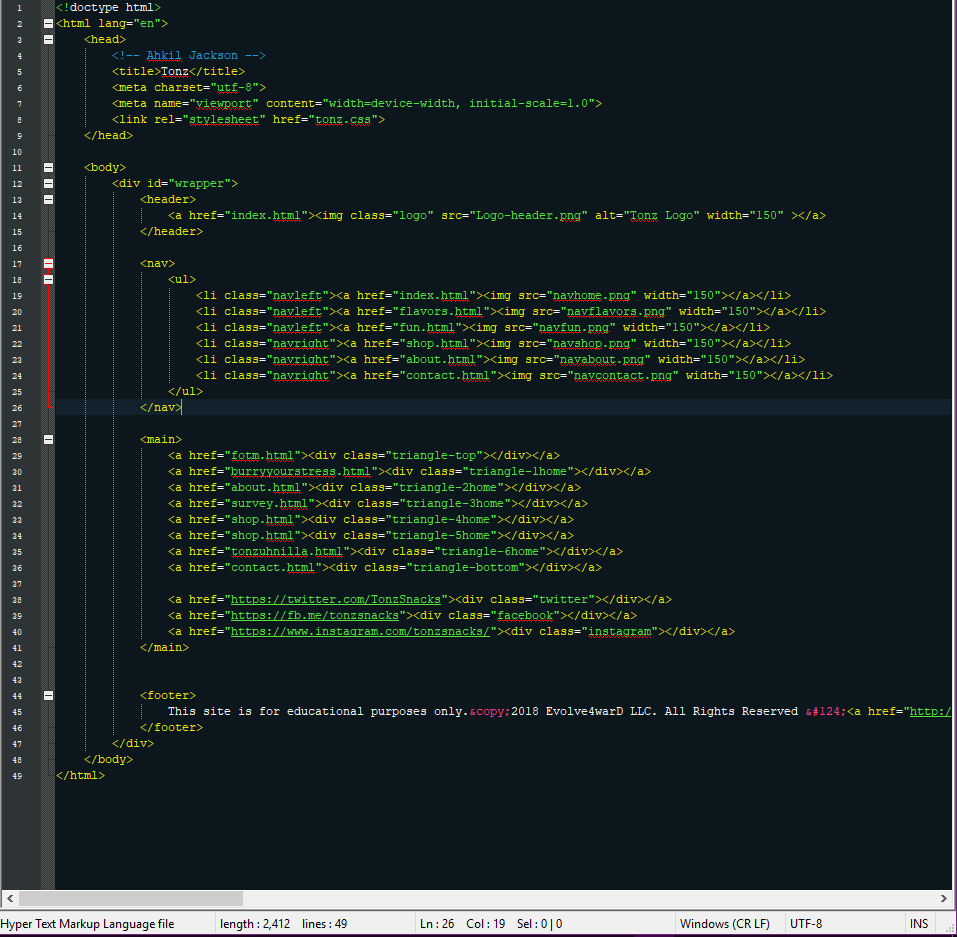Toggle the INS overwrite mode indicator
This screenshot has width=957, height=937.
click(x=919, y=923)
